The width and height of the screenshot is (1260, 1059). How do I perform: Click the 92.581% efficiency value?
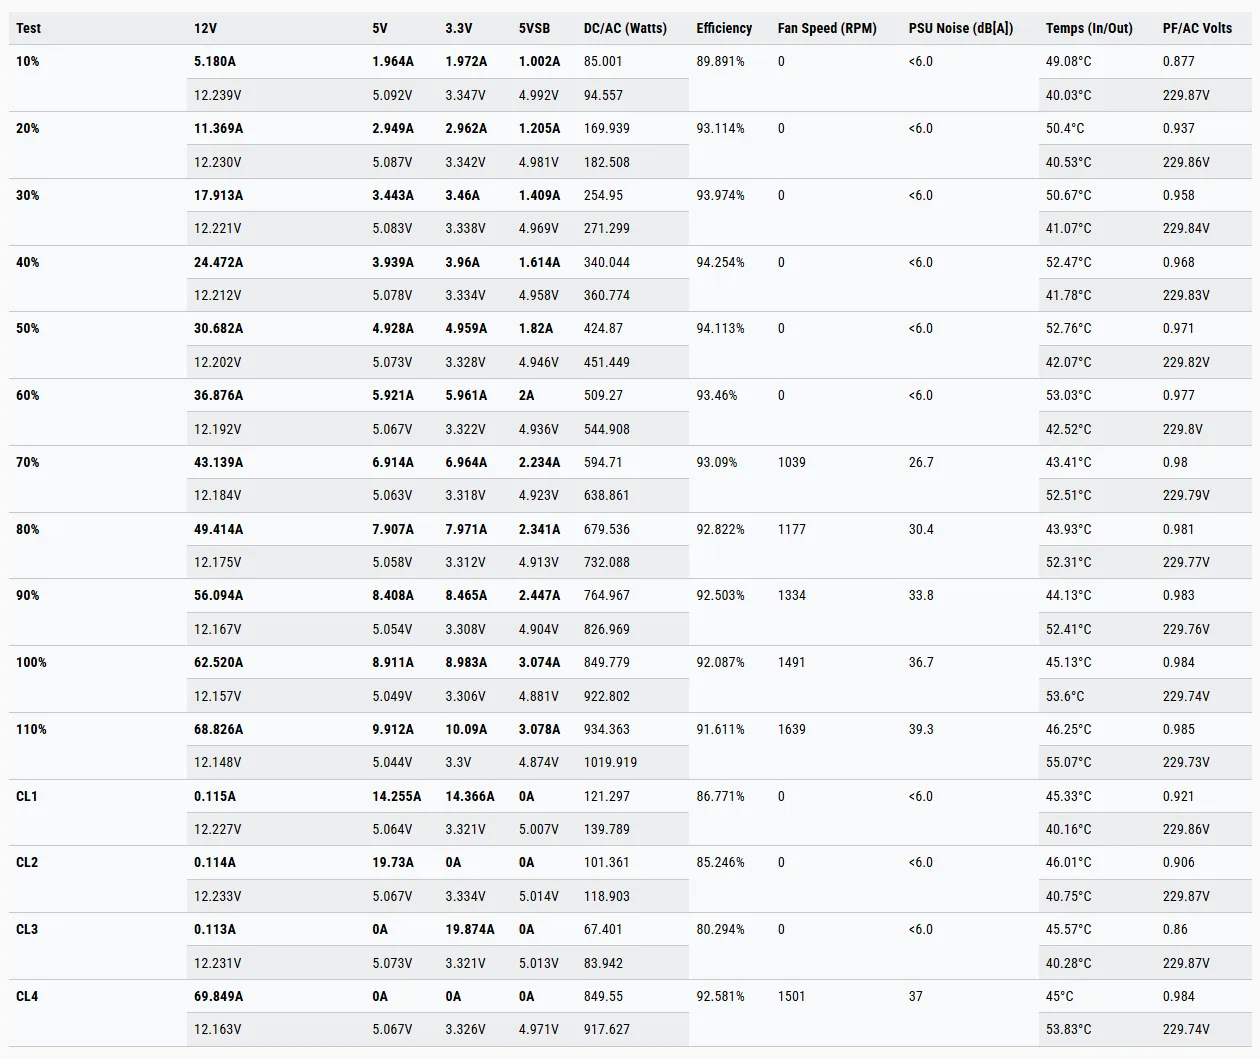click(720, 996)
